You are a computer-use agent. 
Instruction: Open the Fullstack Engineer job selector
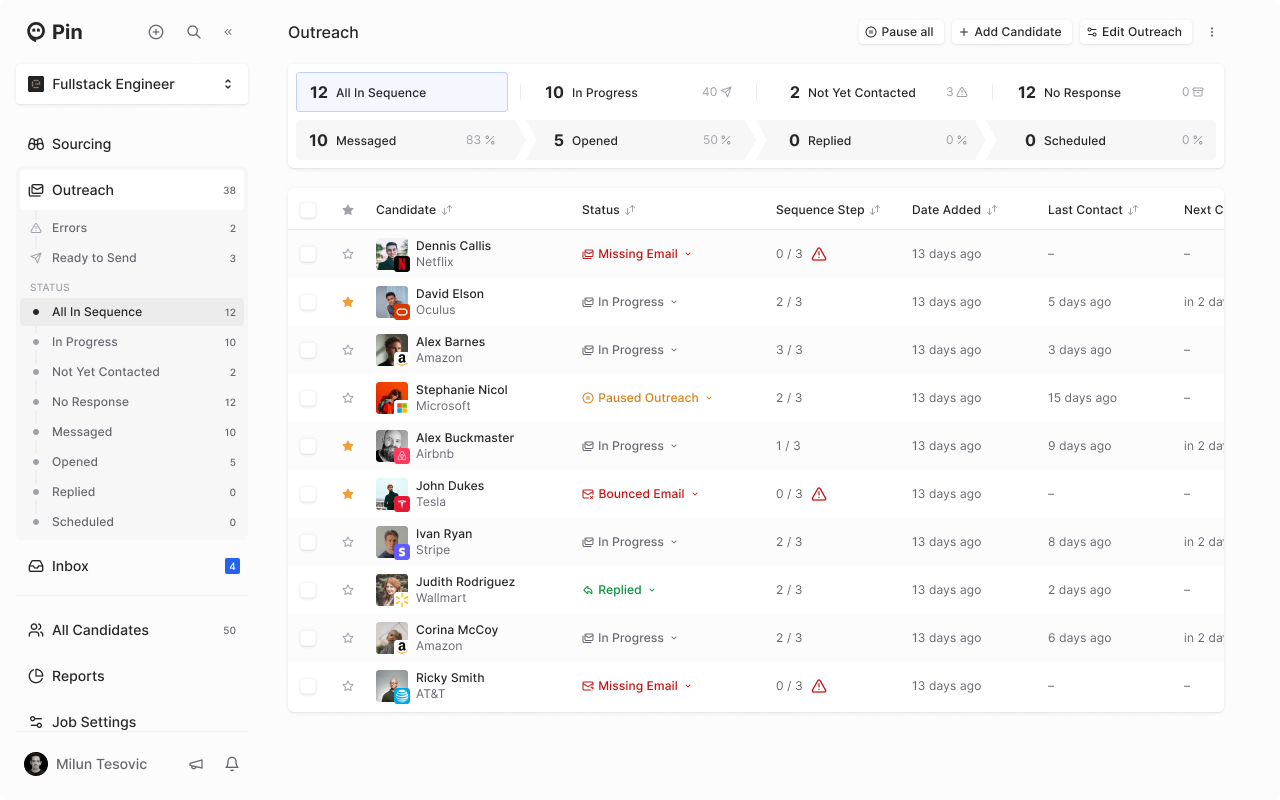(x=132, y=84)
